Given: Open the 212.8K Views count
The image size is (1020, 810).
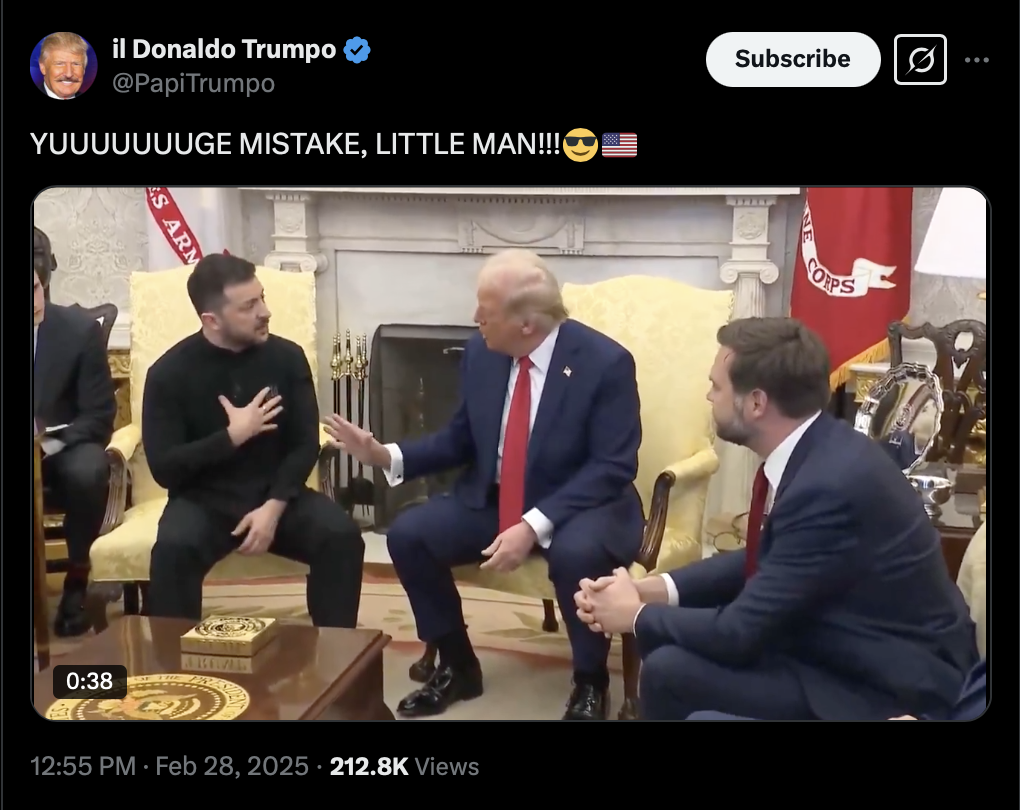Looking at the screenshot, I should 405,766.
